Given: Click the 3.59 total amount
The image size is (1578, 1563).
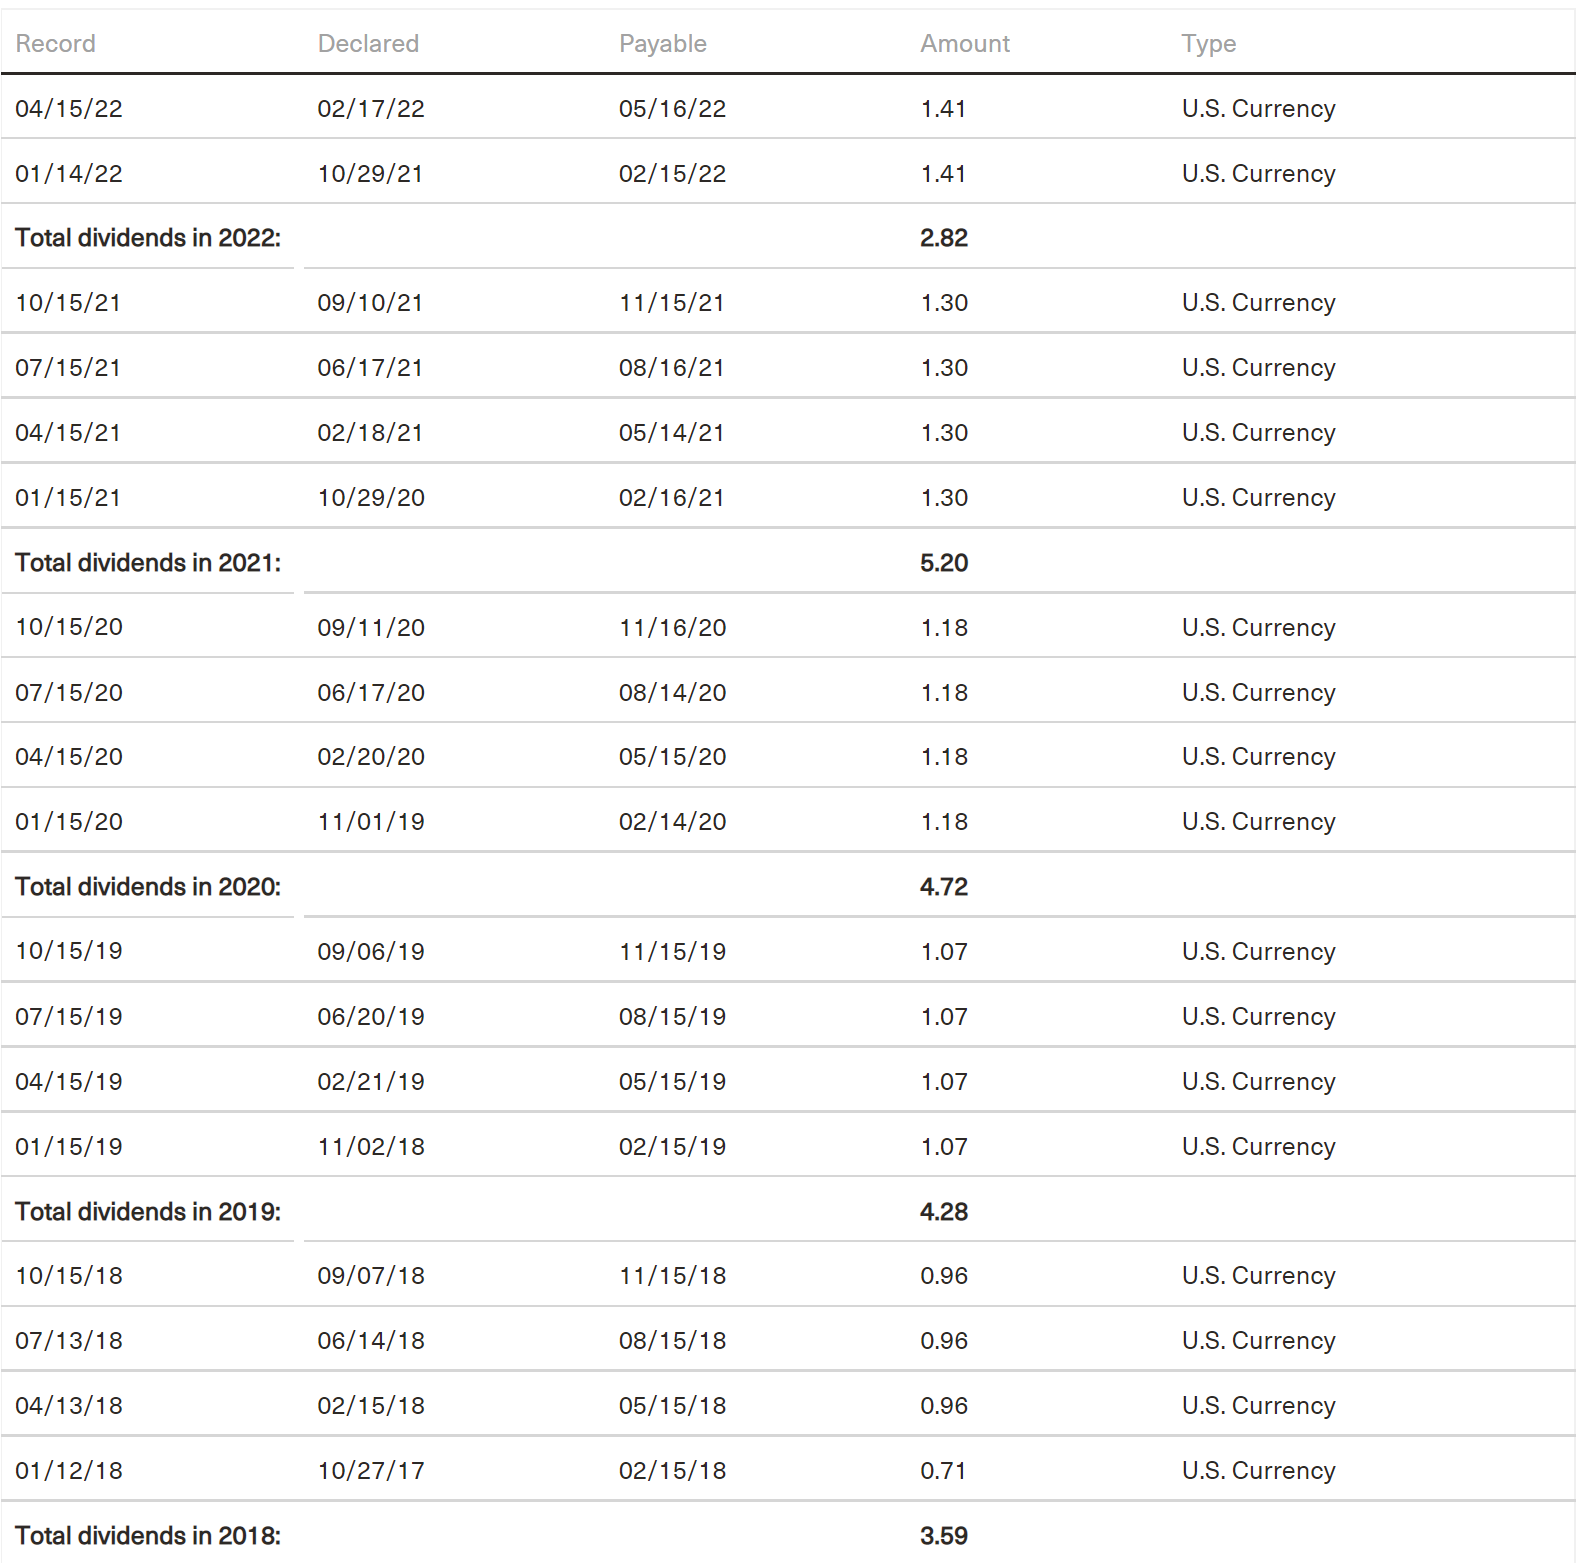Looking at the screenshot, I should (944, 1536).
